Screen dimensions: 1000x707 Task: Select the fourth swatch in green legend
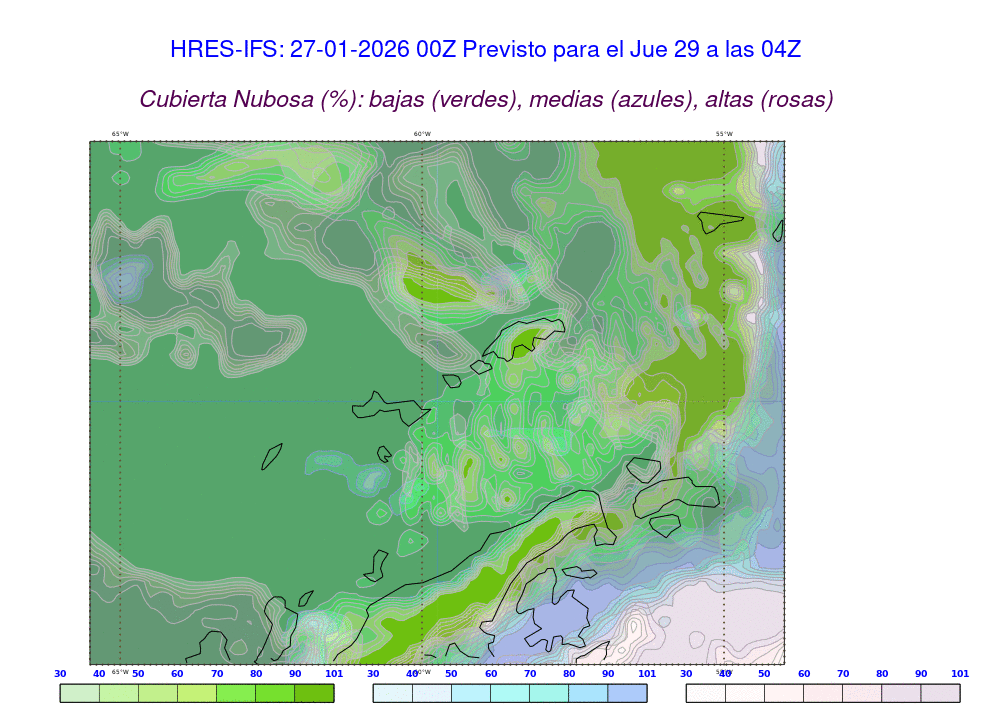[x=197, y=693]
